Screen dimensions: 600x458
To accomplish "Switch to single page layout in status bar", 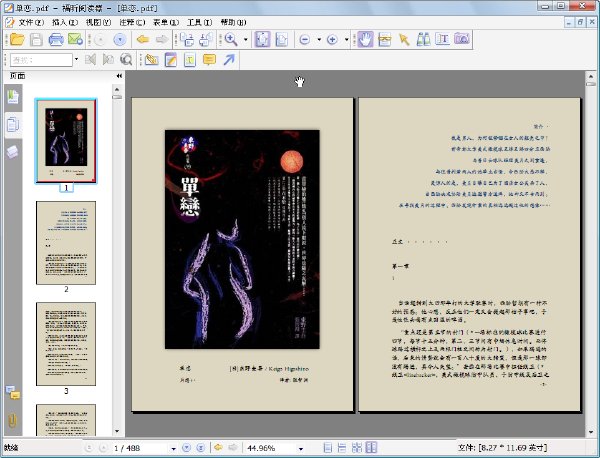I will click(x=328, y=447).
